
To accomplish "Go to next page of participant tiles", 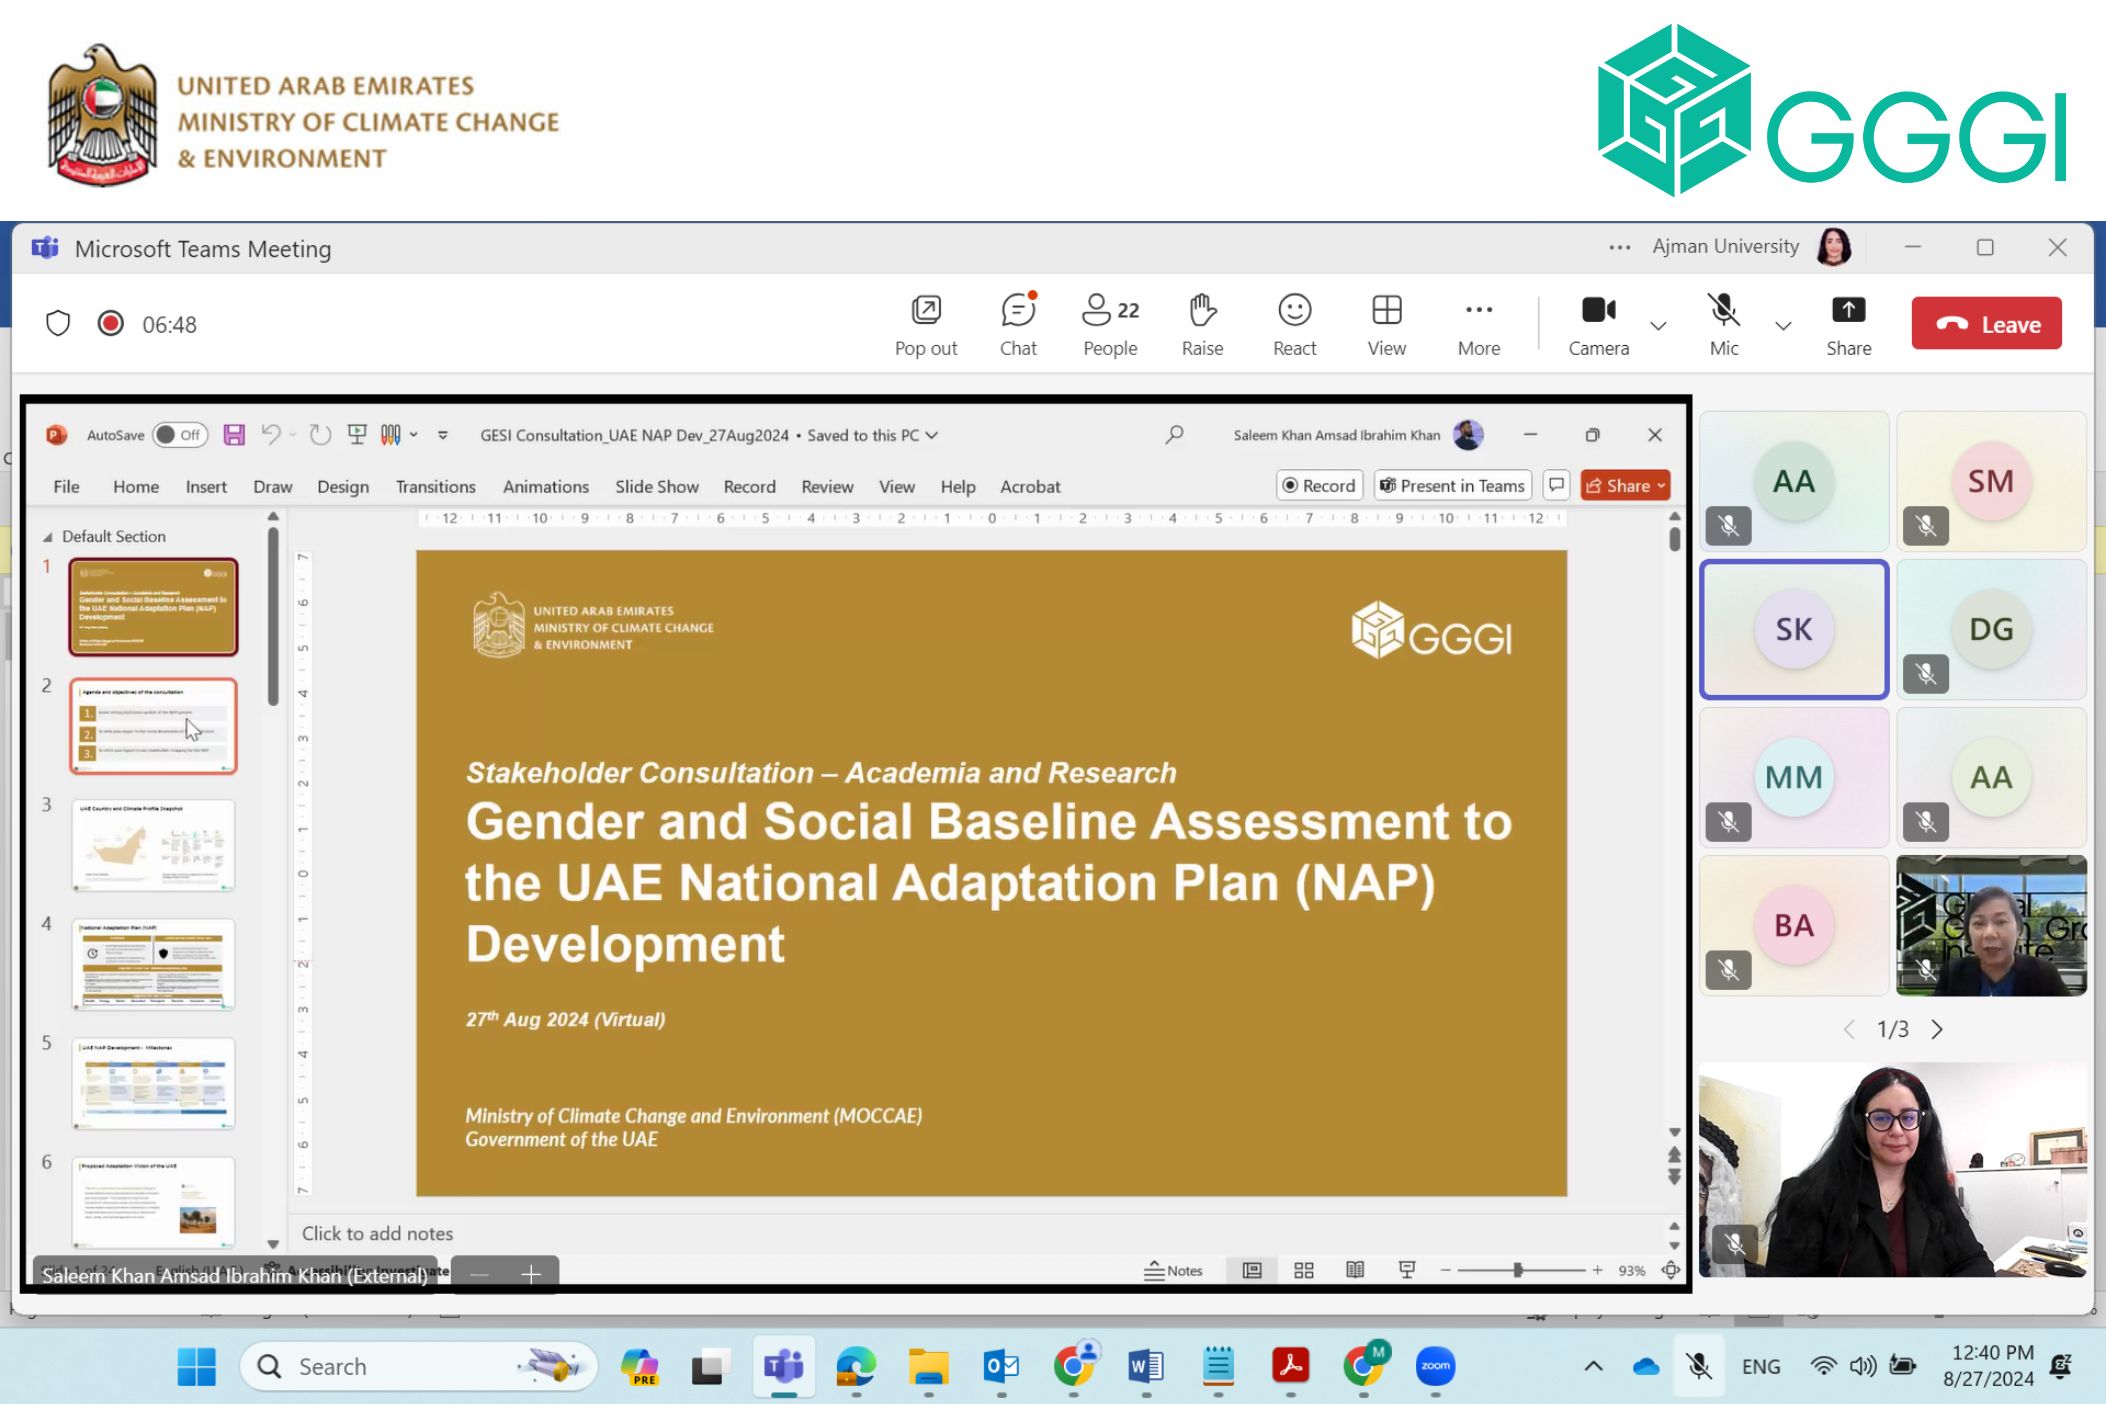I will 1937,1029.
